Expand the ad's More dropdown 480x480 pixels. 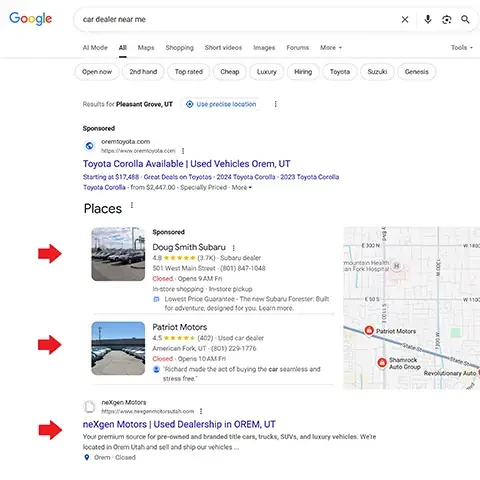click(242, 187)
